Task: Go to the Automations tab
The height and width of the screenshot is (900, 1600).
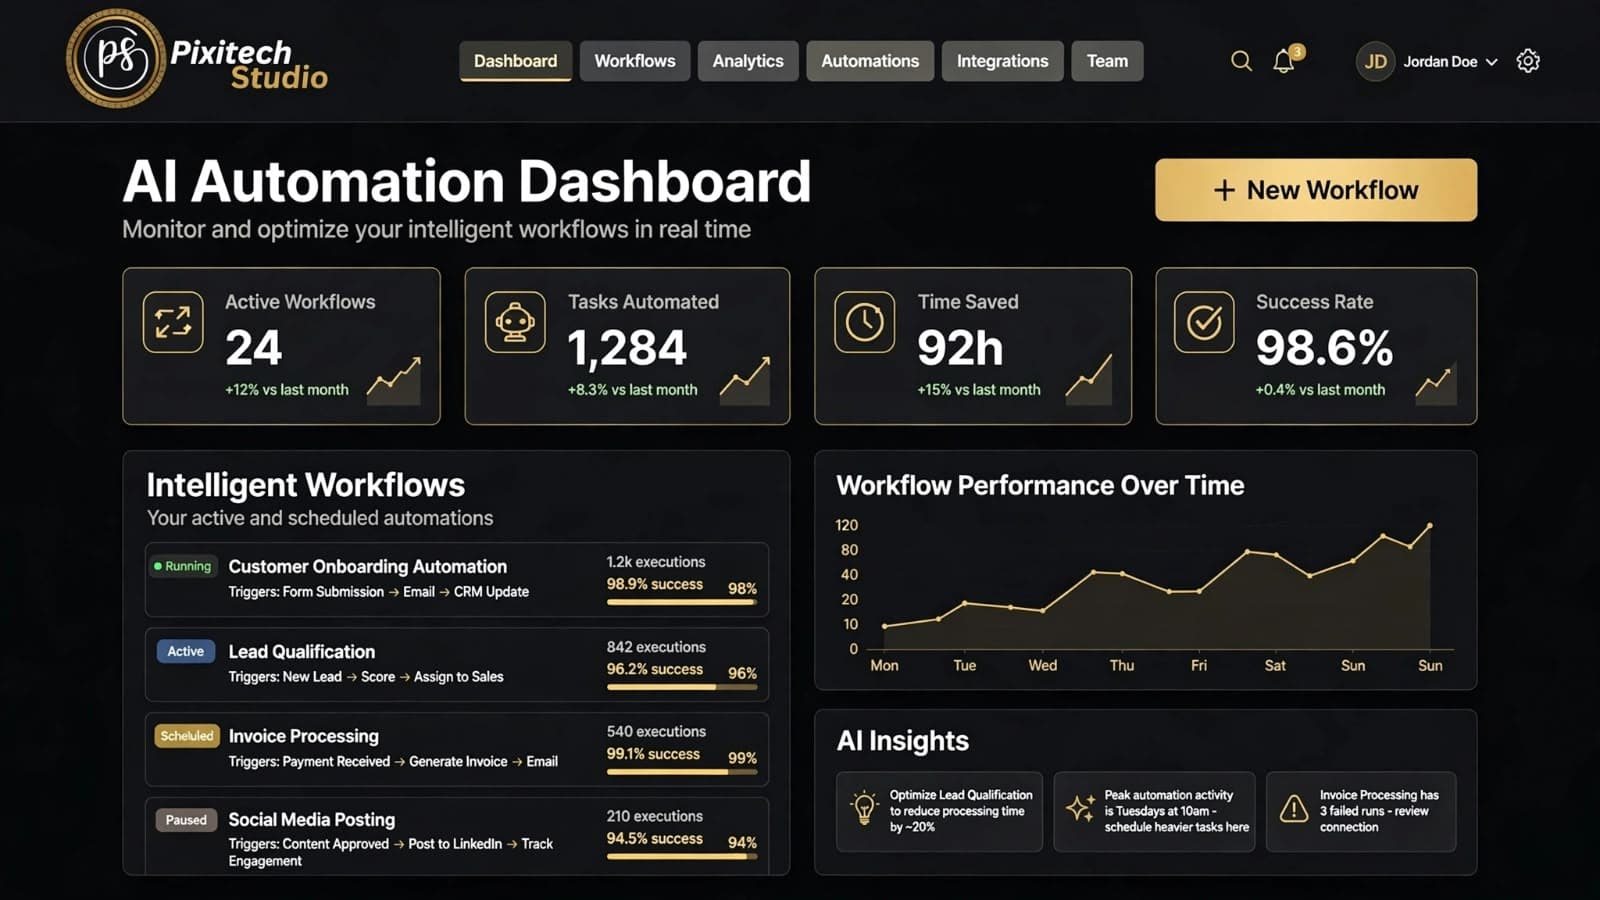Action: click(870, 61)
